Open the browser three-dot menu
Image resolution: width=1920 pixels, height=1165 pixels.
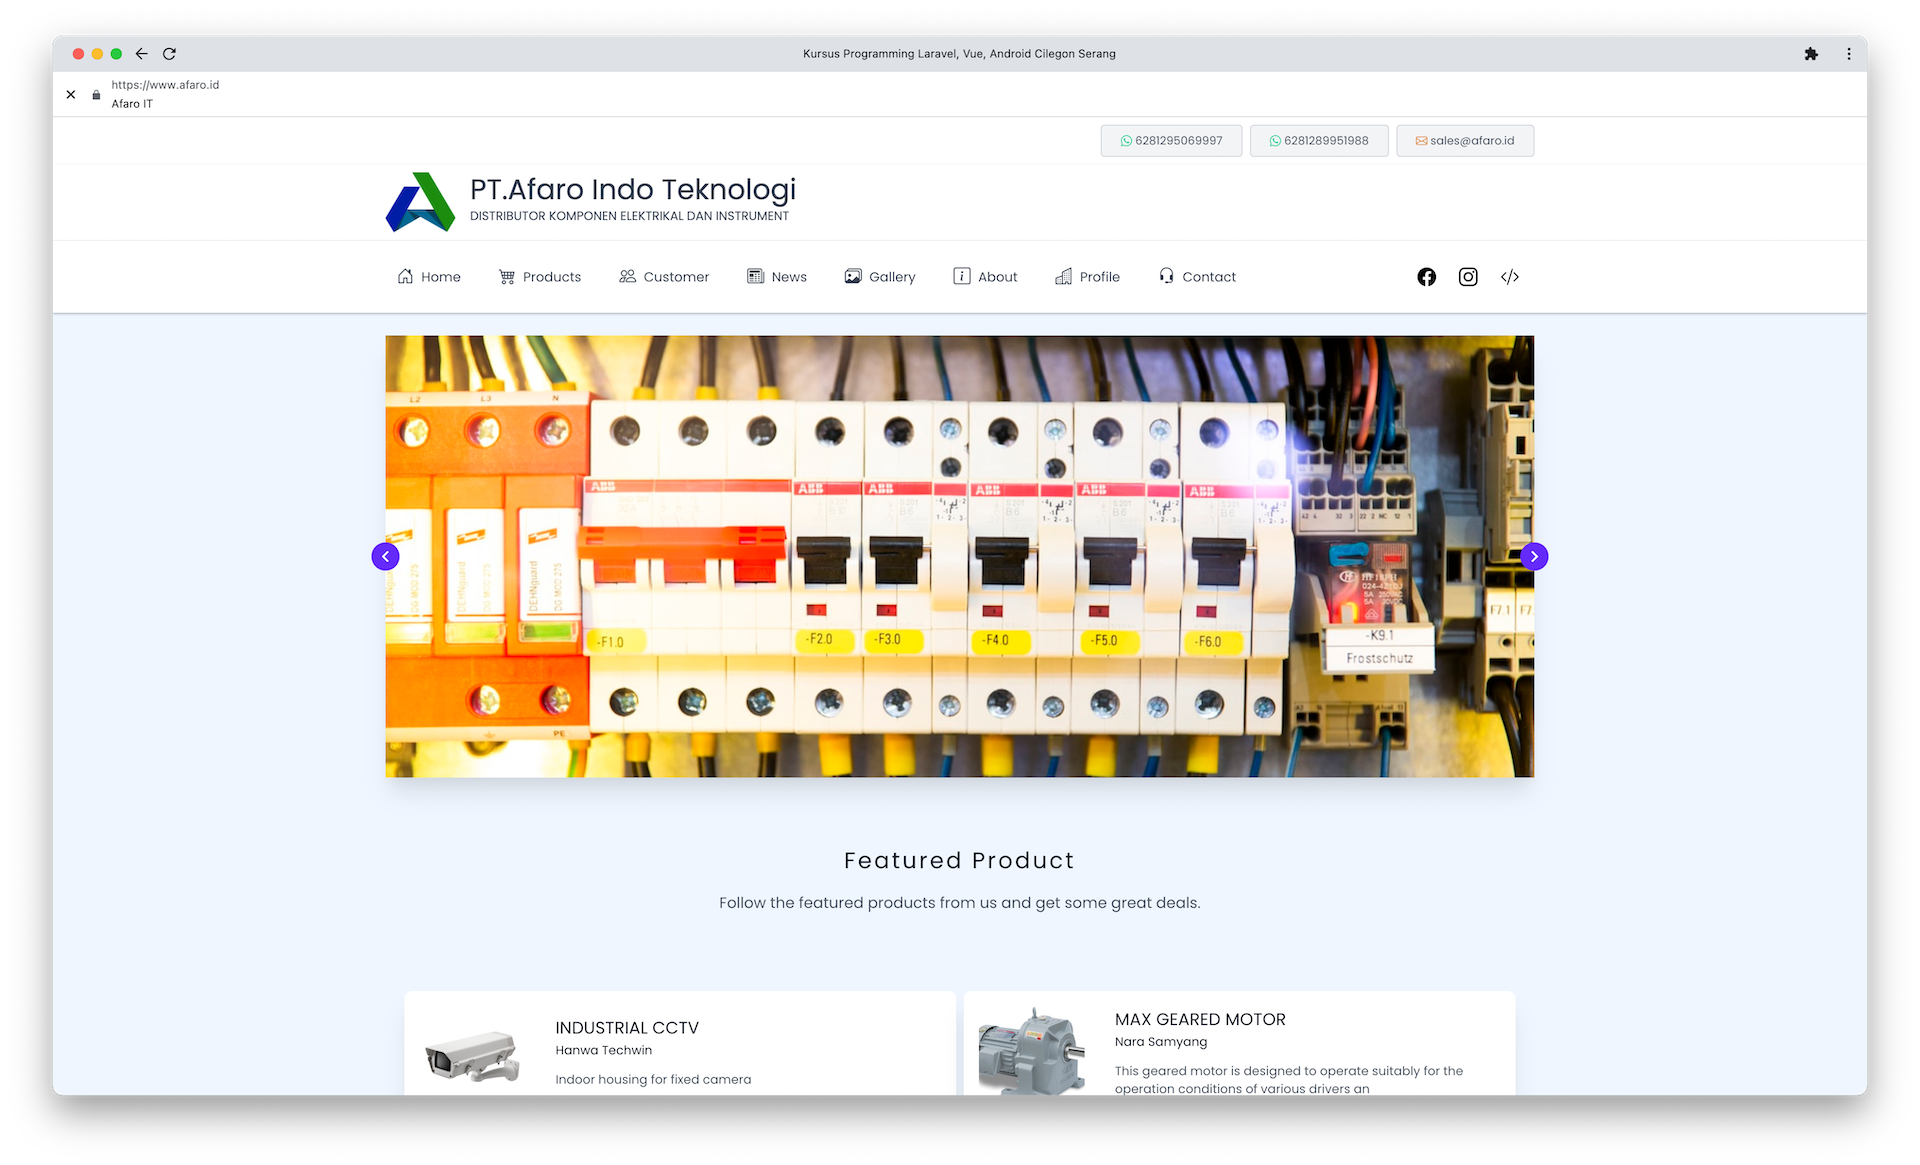1848,54
